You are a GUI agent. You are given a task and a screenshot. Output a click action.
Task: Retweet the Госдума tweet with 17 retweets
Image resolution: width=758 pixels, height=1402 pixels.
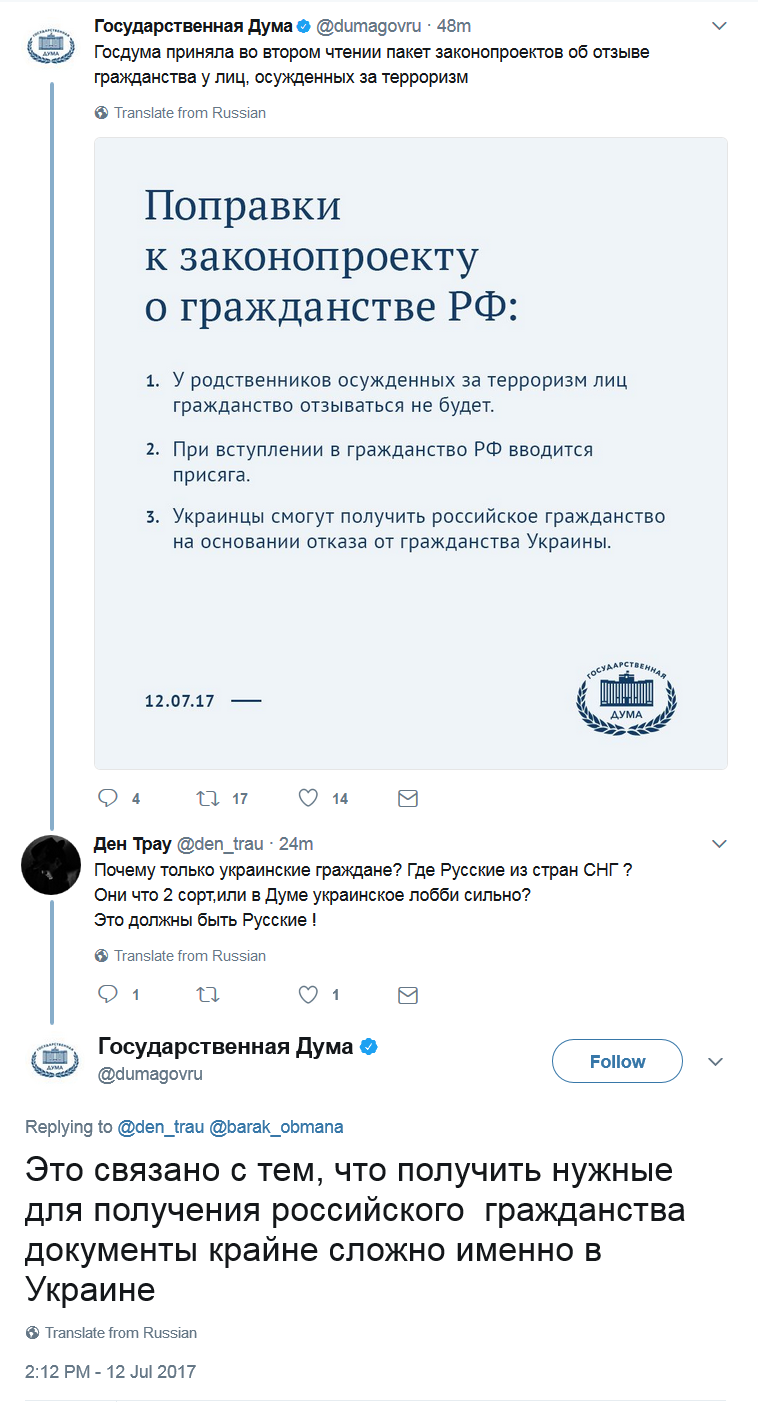(x=209, y=798)
